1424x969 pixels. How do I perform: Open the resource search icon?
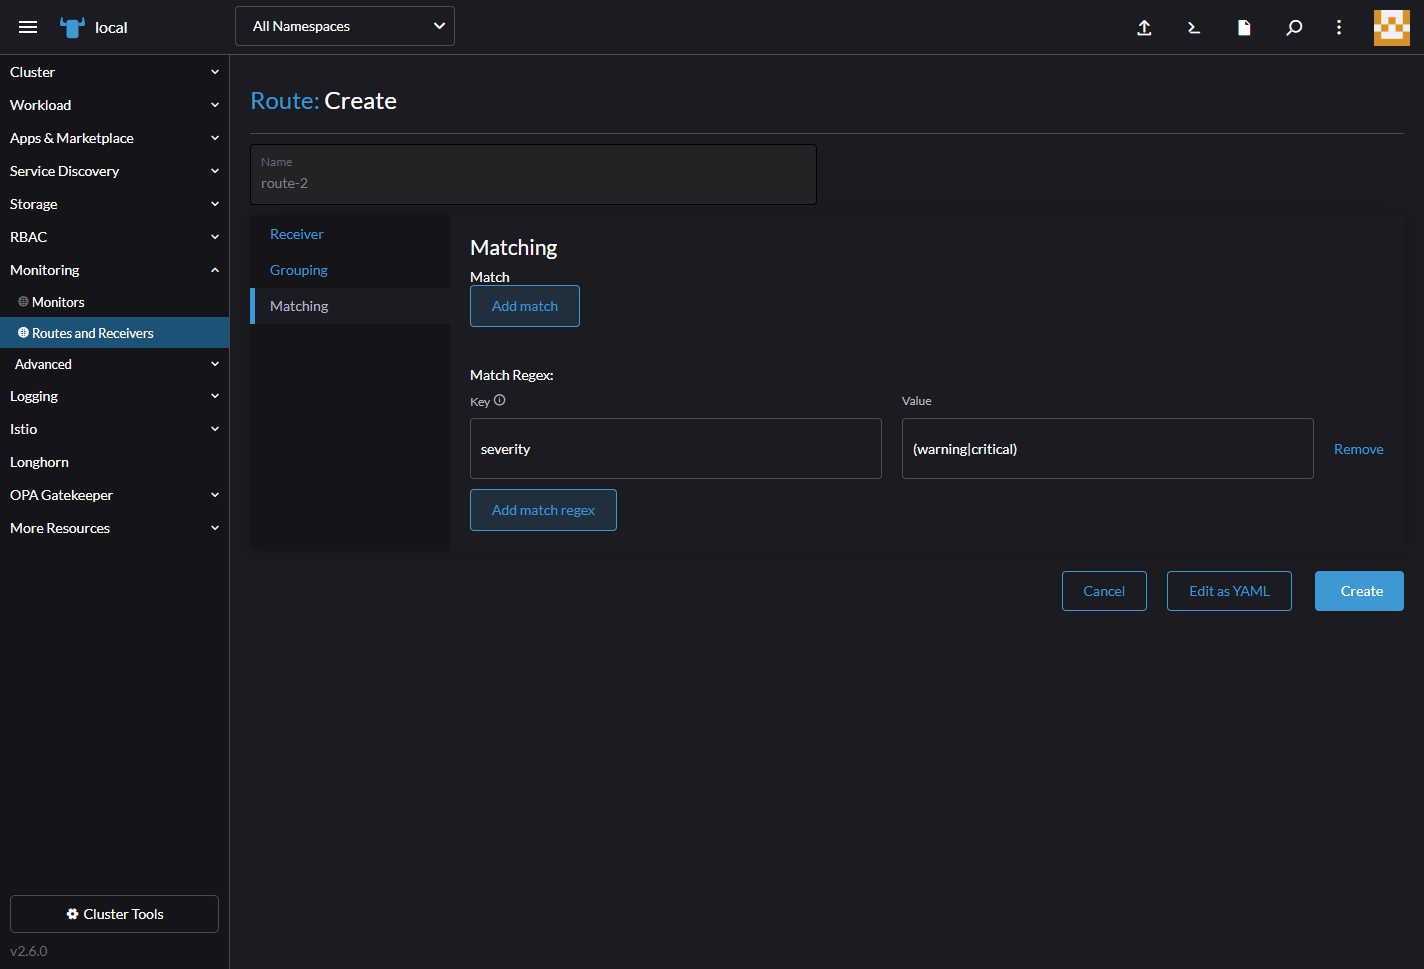click(1294, 27)
